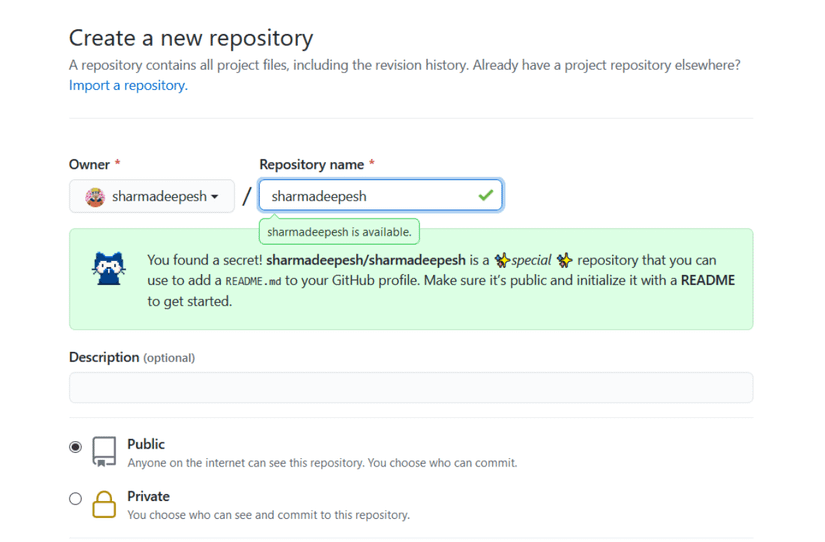Viewport: 825px width, 542px height.
Task: Select the Private radio button
Action: tap(75, 498)
